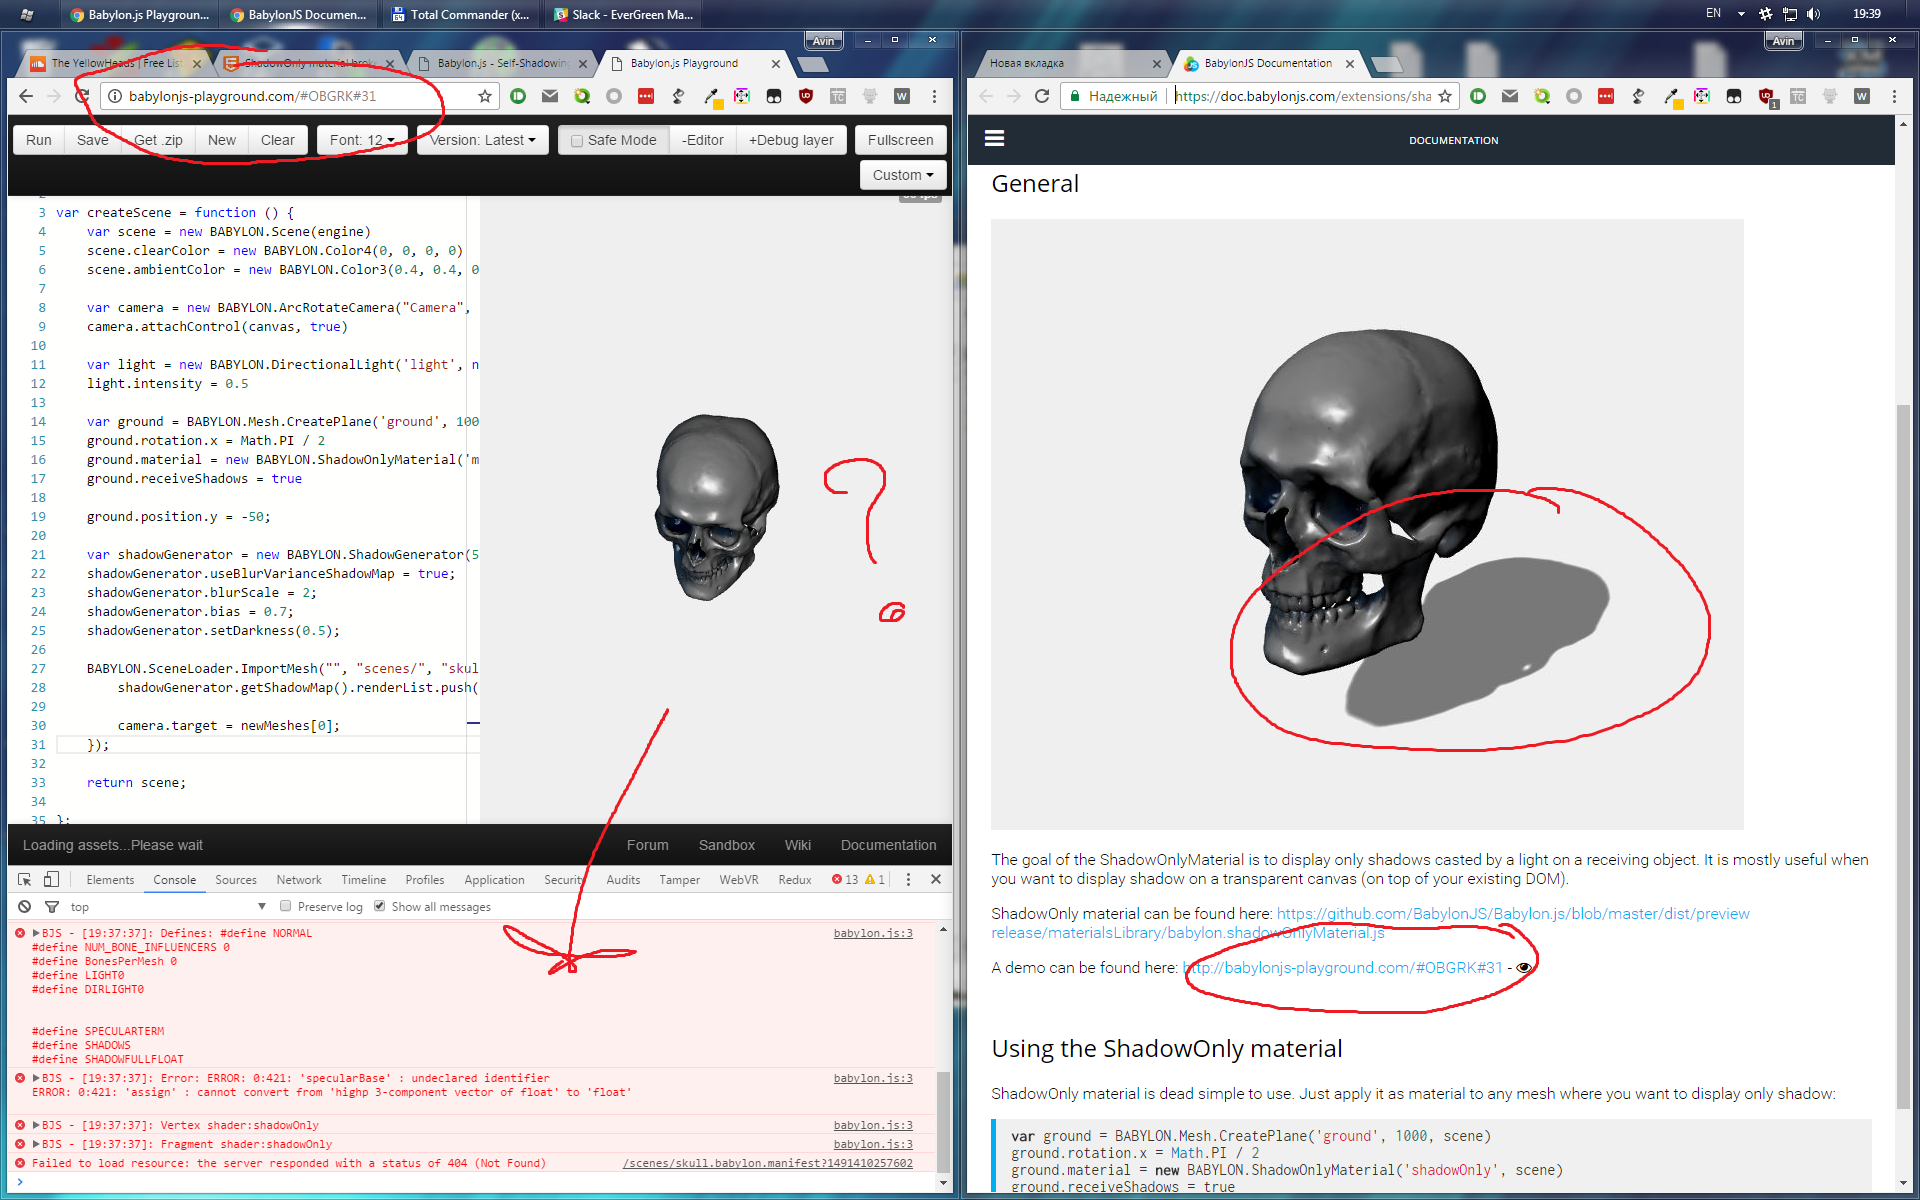This screenshot has height=1200, width=1920.
Task: Open the Wiki link
Action: (798, 845)
